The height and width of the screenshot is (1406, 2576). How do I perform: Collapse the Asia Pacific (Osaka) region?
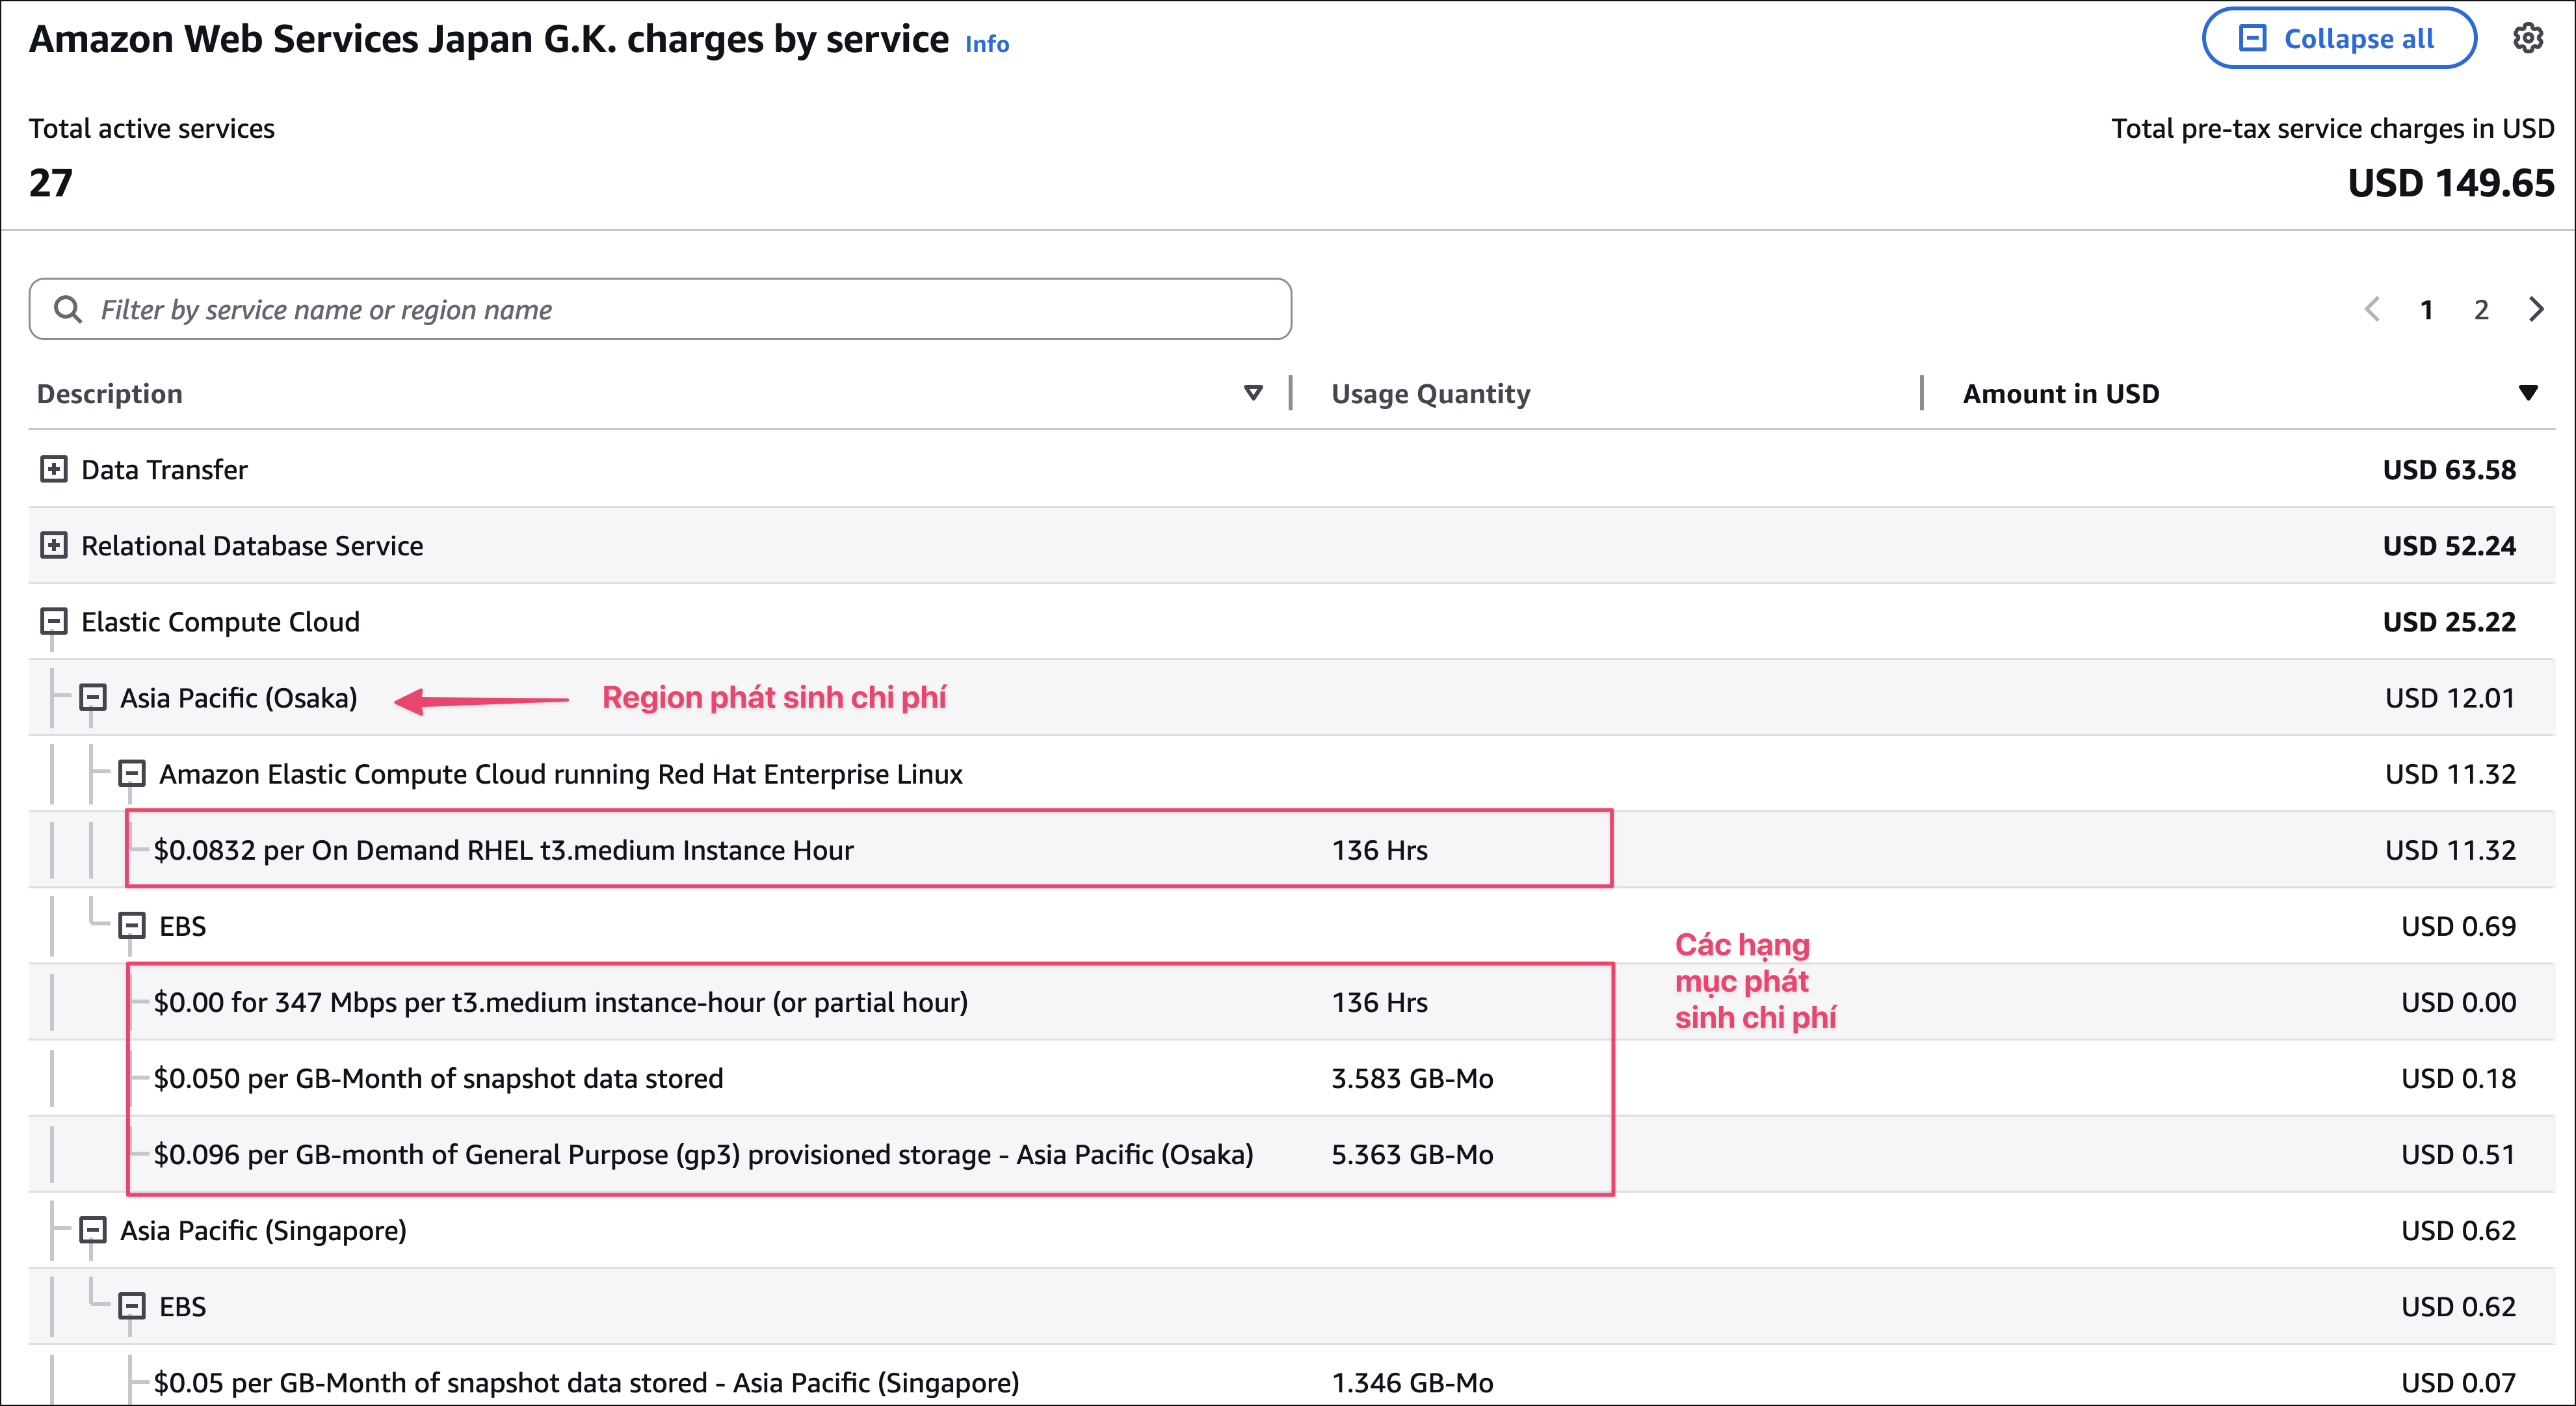click(93, 697)
